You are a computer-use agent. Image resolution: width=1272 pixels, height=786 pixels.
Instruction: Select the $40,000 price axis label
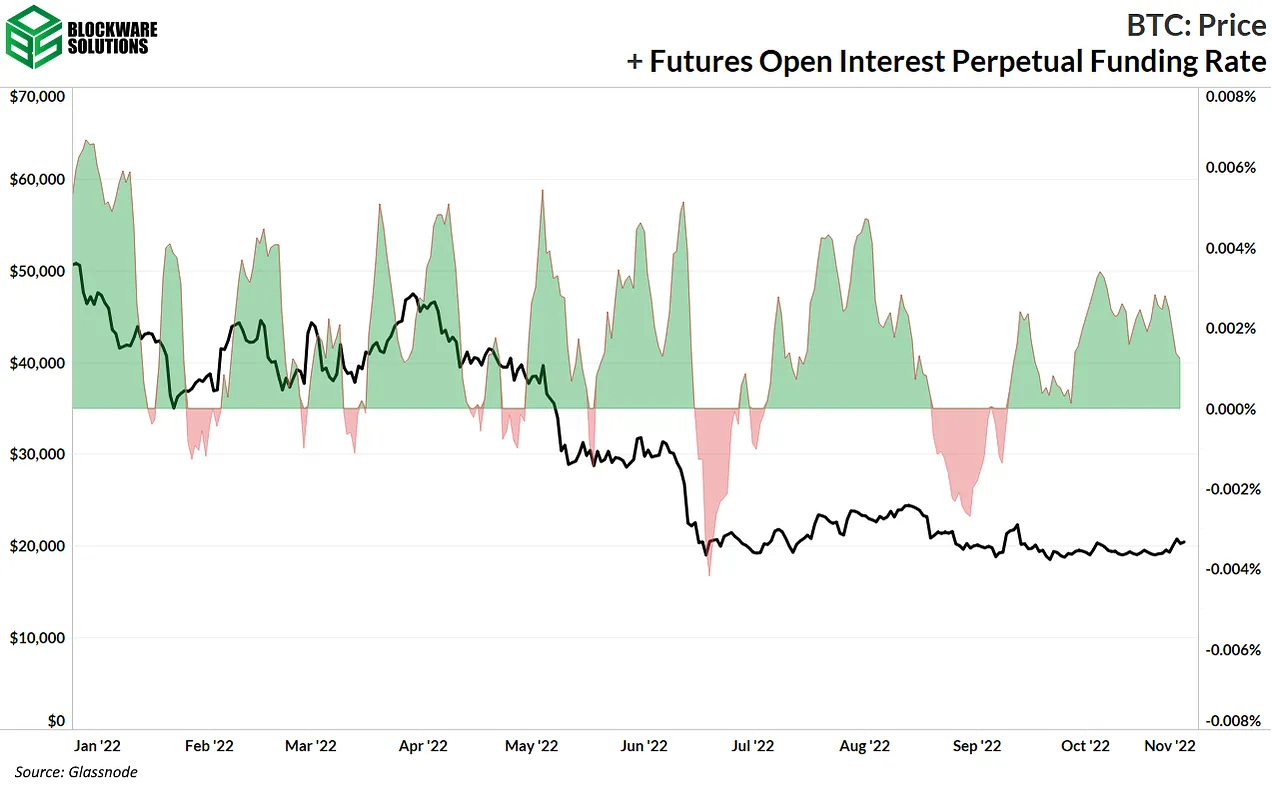coord(37,363)
